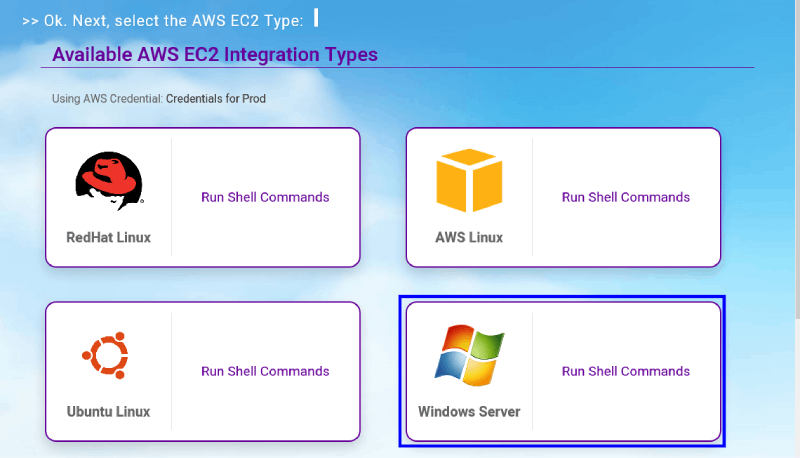This screenshot has width=800, height=458.
Task: Open Run Shell Commands for RedHat Linux
Action: (265, 197)
